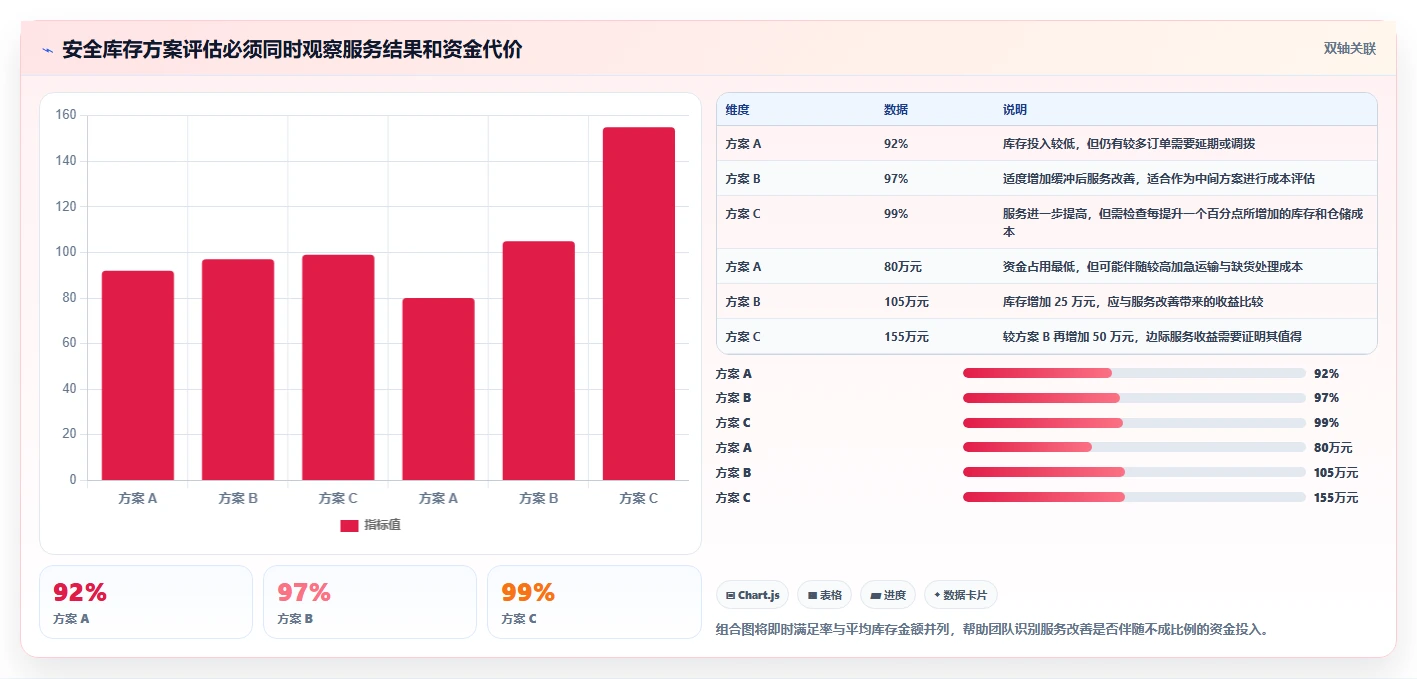Click the 数据 table column header
This screenshot has height=679, width=1417.
coord(896,110)
